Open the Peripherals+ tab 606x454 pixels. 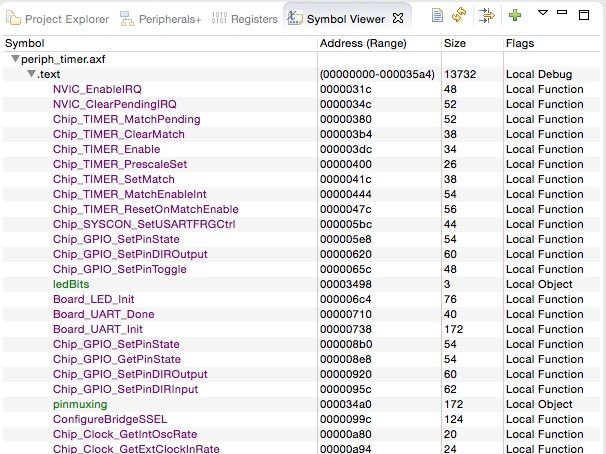160,19
